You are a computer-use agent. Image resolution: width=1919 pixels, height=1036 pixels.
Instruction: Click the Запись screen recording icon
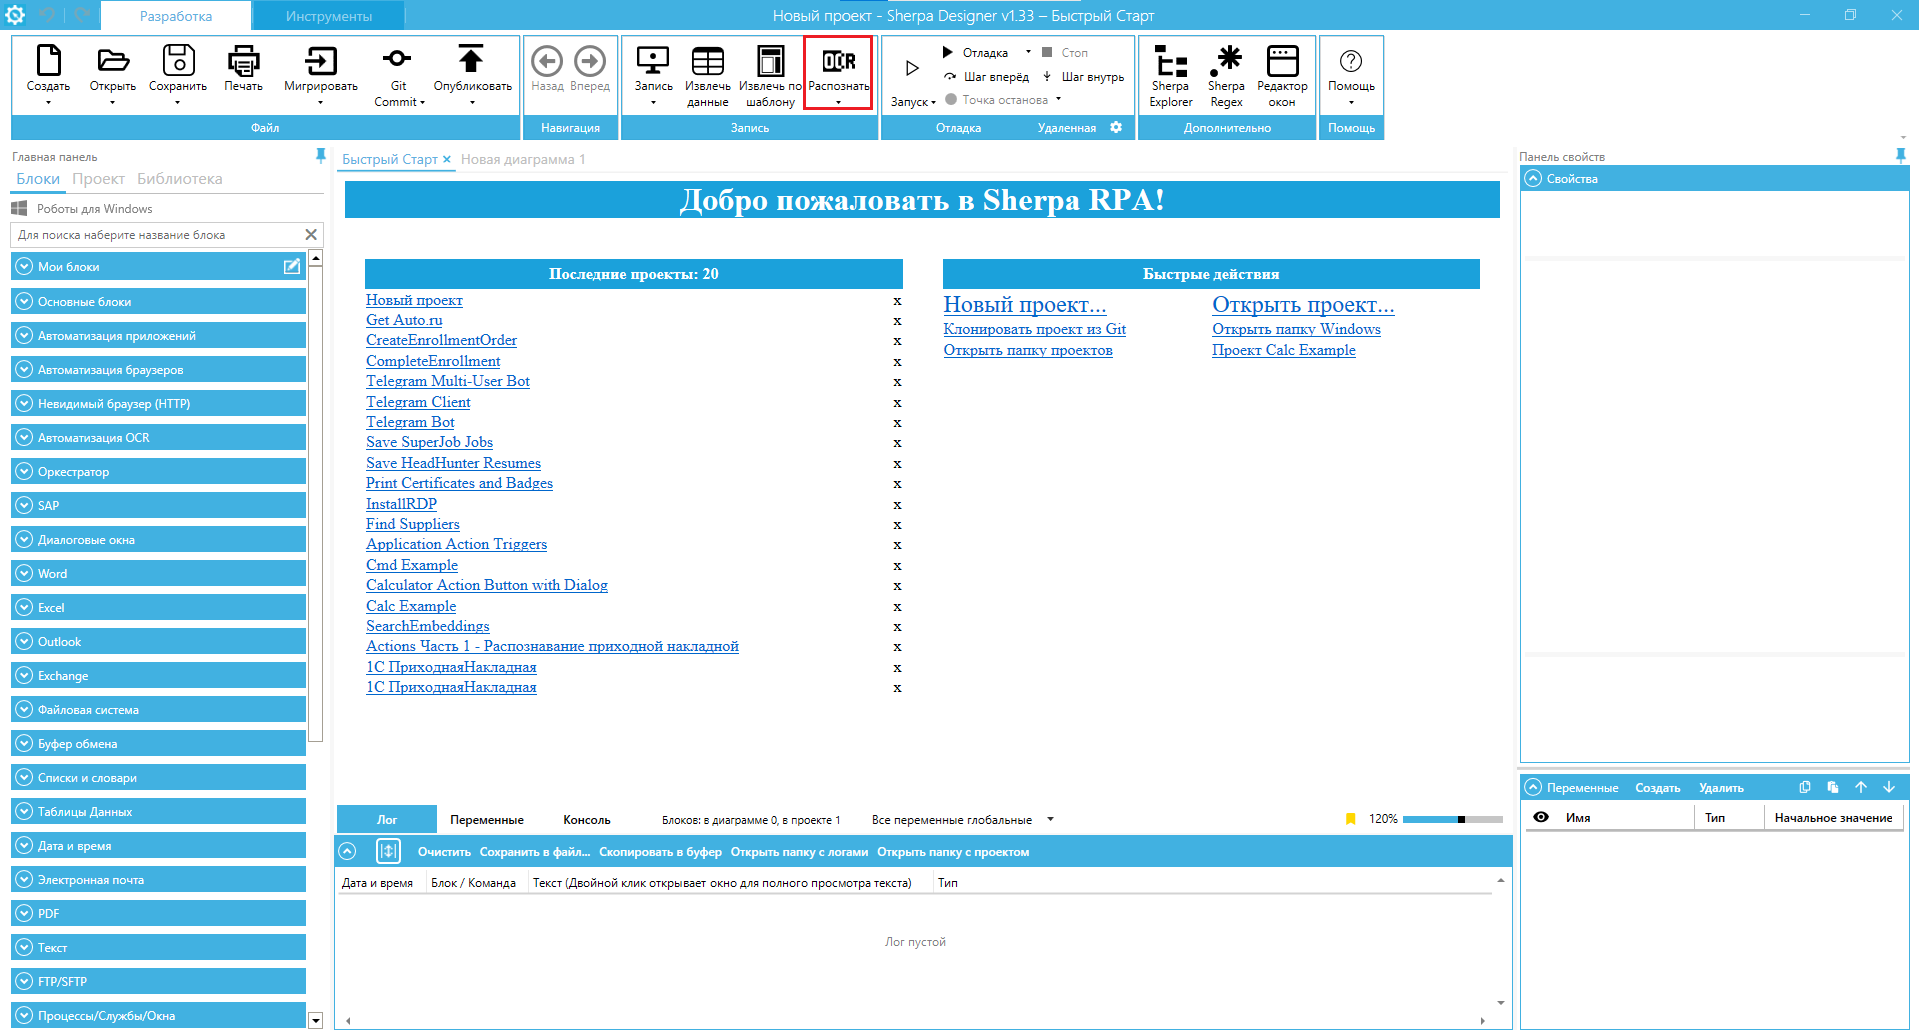tap(653, 62)
